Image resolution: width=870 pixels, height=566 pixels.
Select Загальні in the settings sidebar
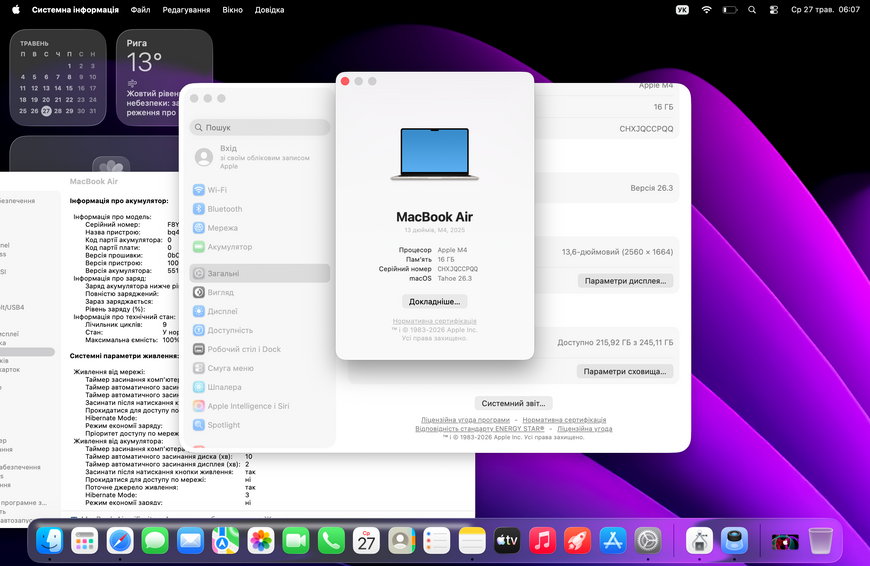260,273
